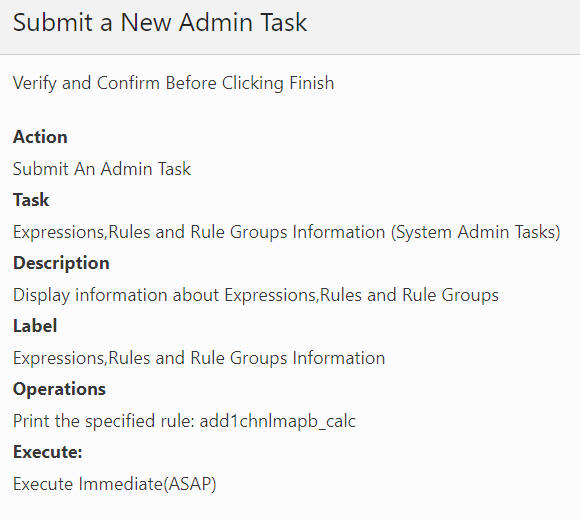Viewport: 580px width, 520px height.
Task: Click the word 'Finish' in instructions
Action: [x=311, y=82]
